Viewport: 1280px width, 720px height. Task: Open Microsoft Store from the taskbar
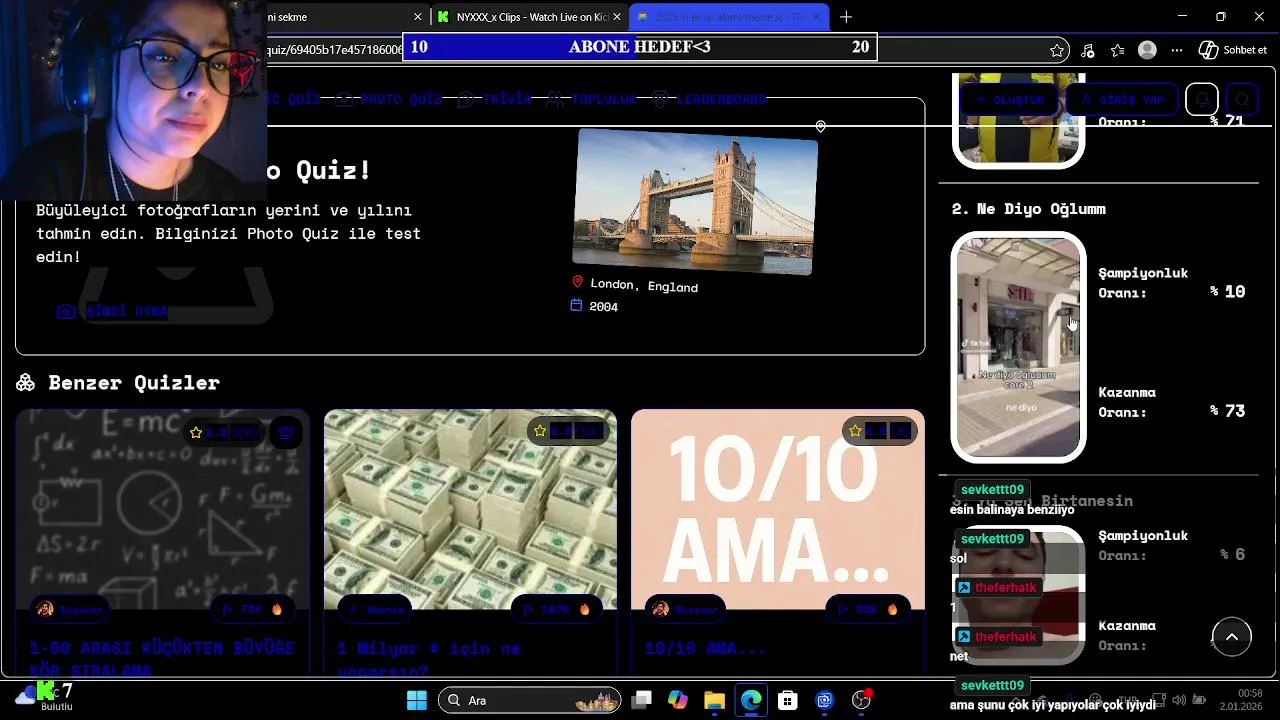click(x=788, y=700)
